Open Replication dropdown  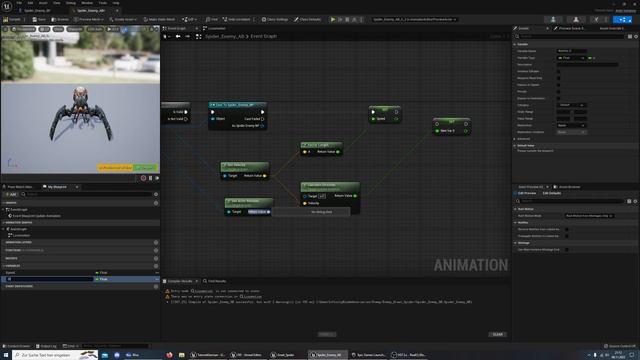click(571, 125)
